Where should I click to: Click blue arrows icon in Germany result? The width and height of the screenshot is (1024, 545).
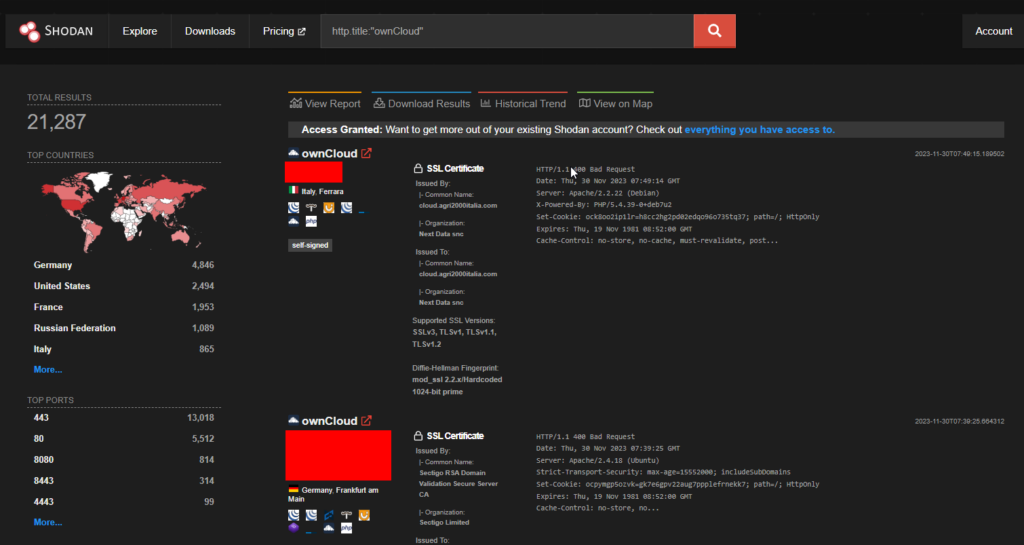[x=329, y=515]
